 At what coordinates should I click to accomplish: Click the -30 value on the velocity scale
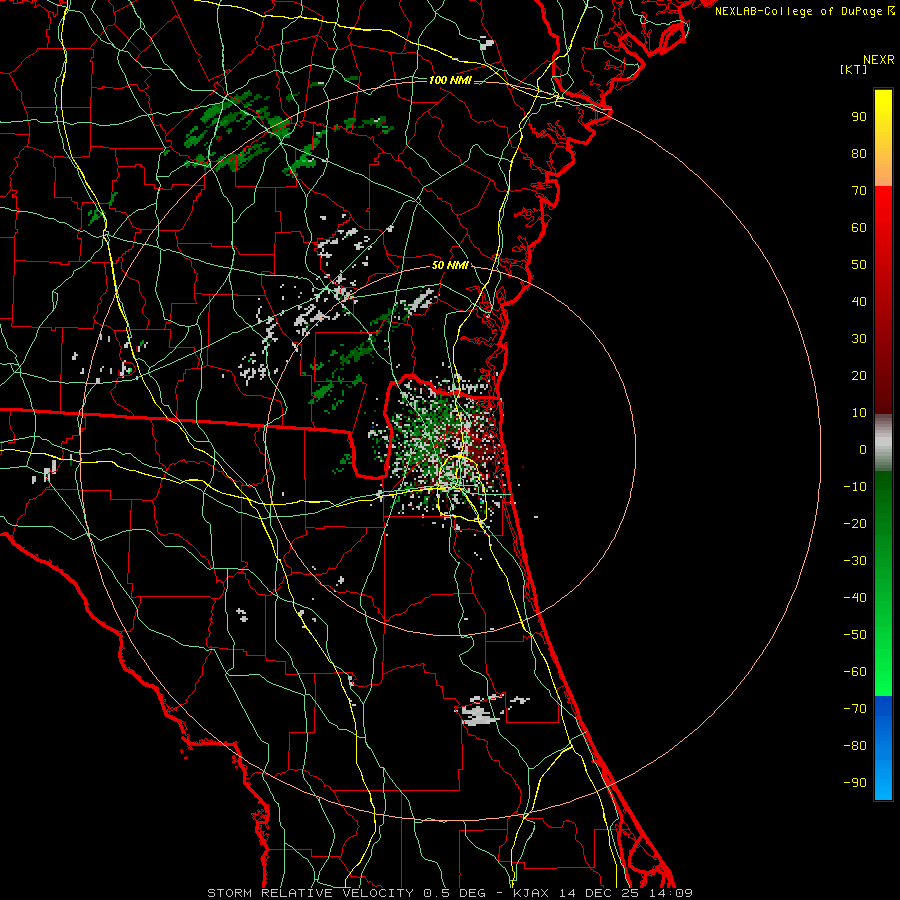point(855,561)
